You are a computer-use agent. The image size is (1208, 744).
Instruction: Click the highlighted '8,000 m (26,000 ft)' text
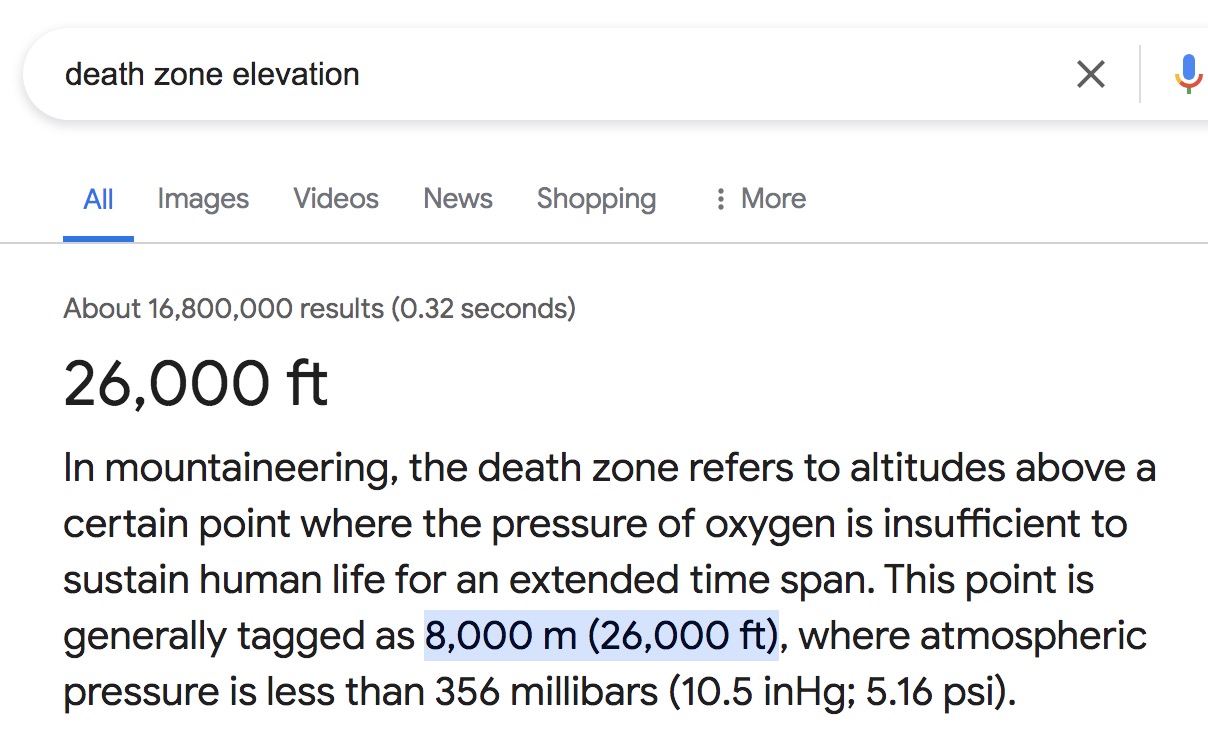point(602,636)
